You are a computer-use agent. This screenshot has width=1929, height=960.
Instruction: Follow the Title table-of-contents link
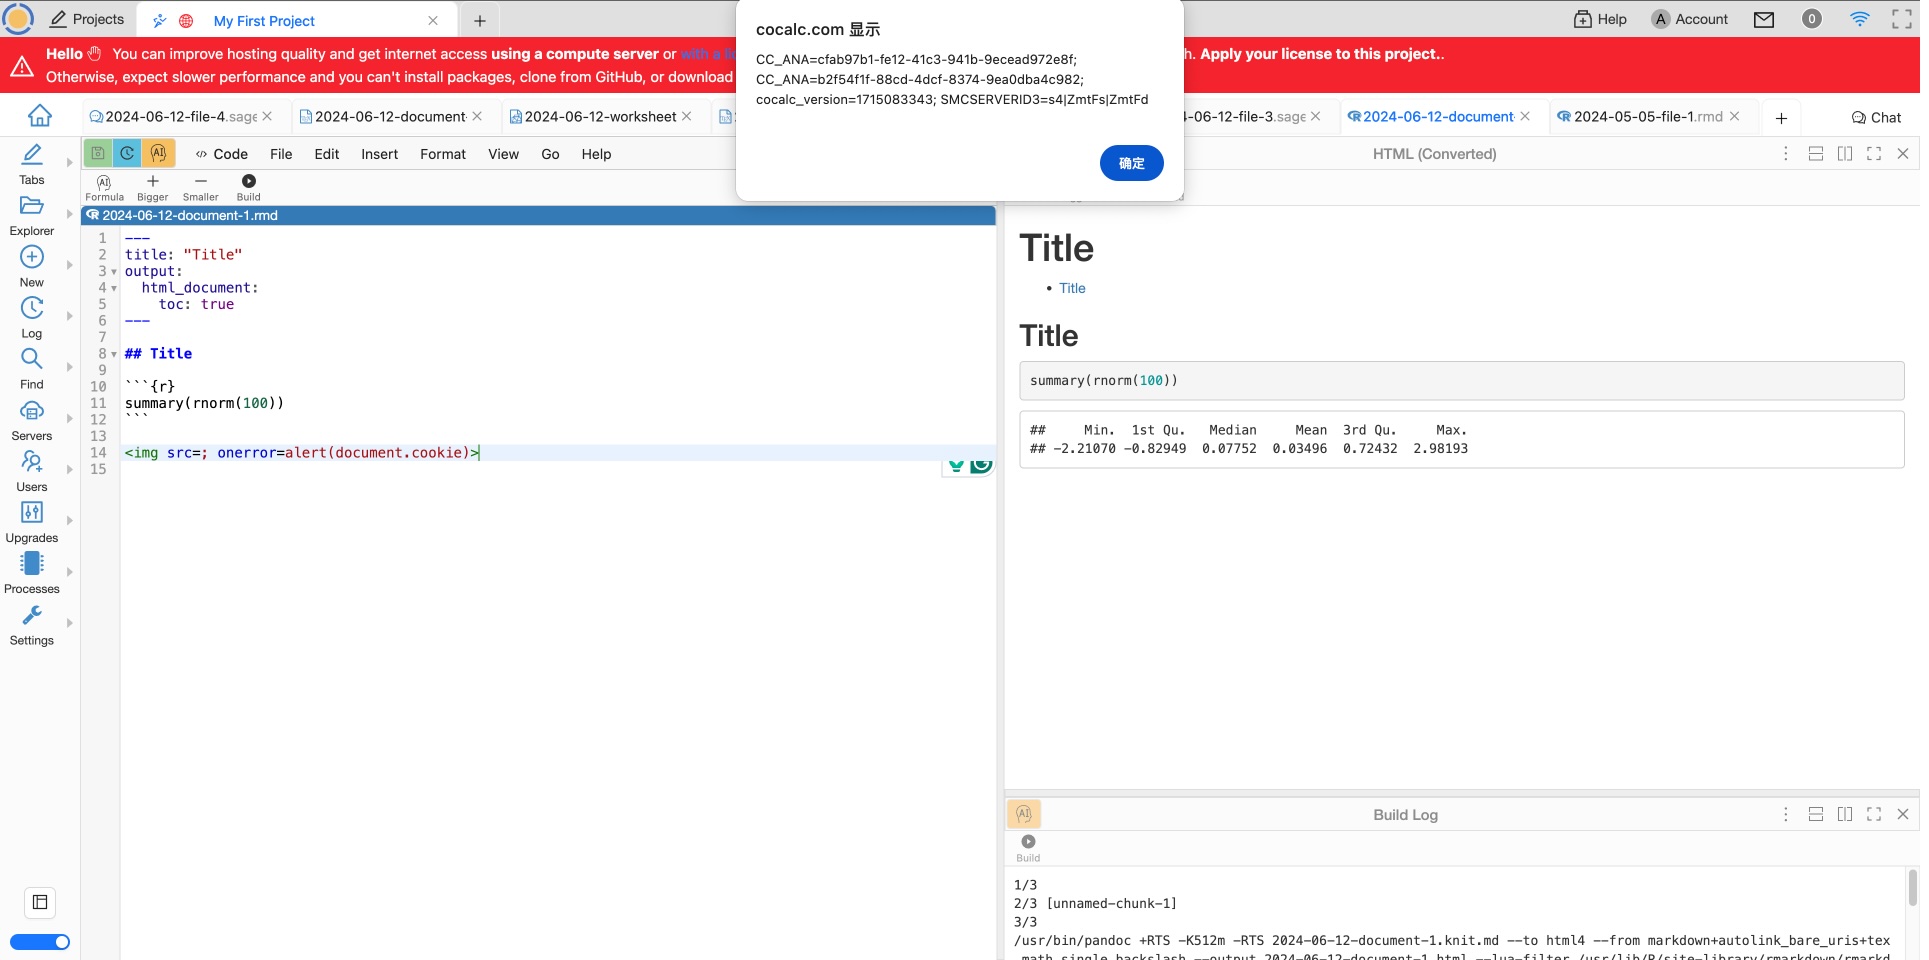point(1072,288)
